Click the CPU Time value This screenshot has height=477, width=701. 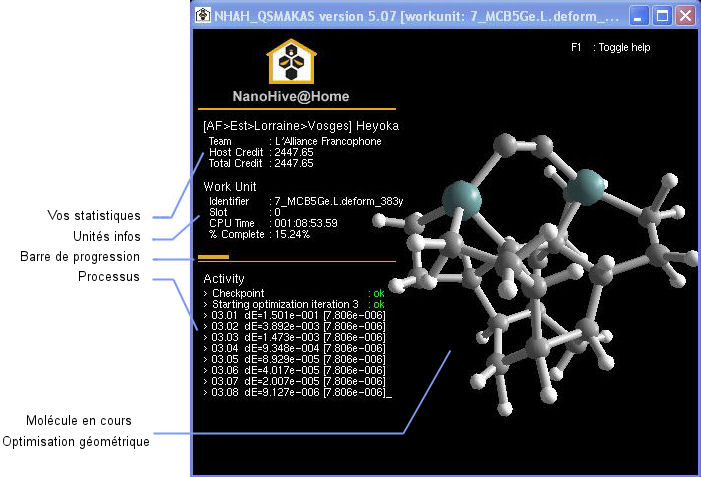pos(305,223)
